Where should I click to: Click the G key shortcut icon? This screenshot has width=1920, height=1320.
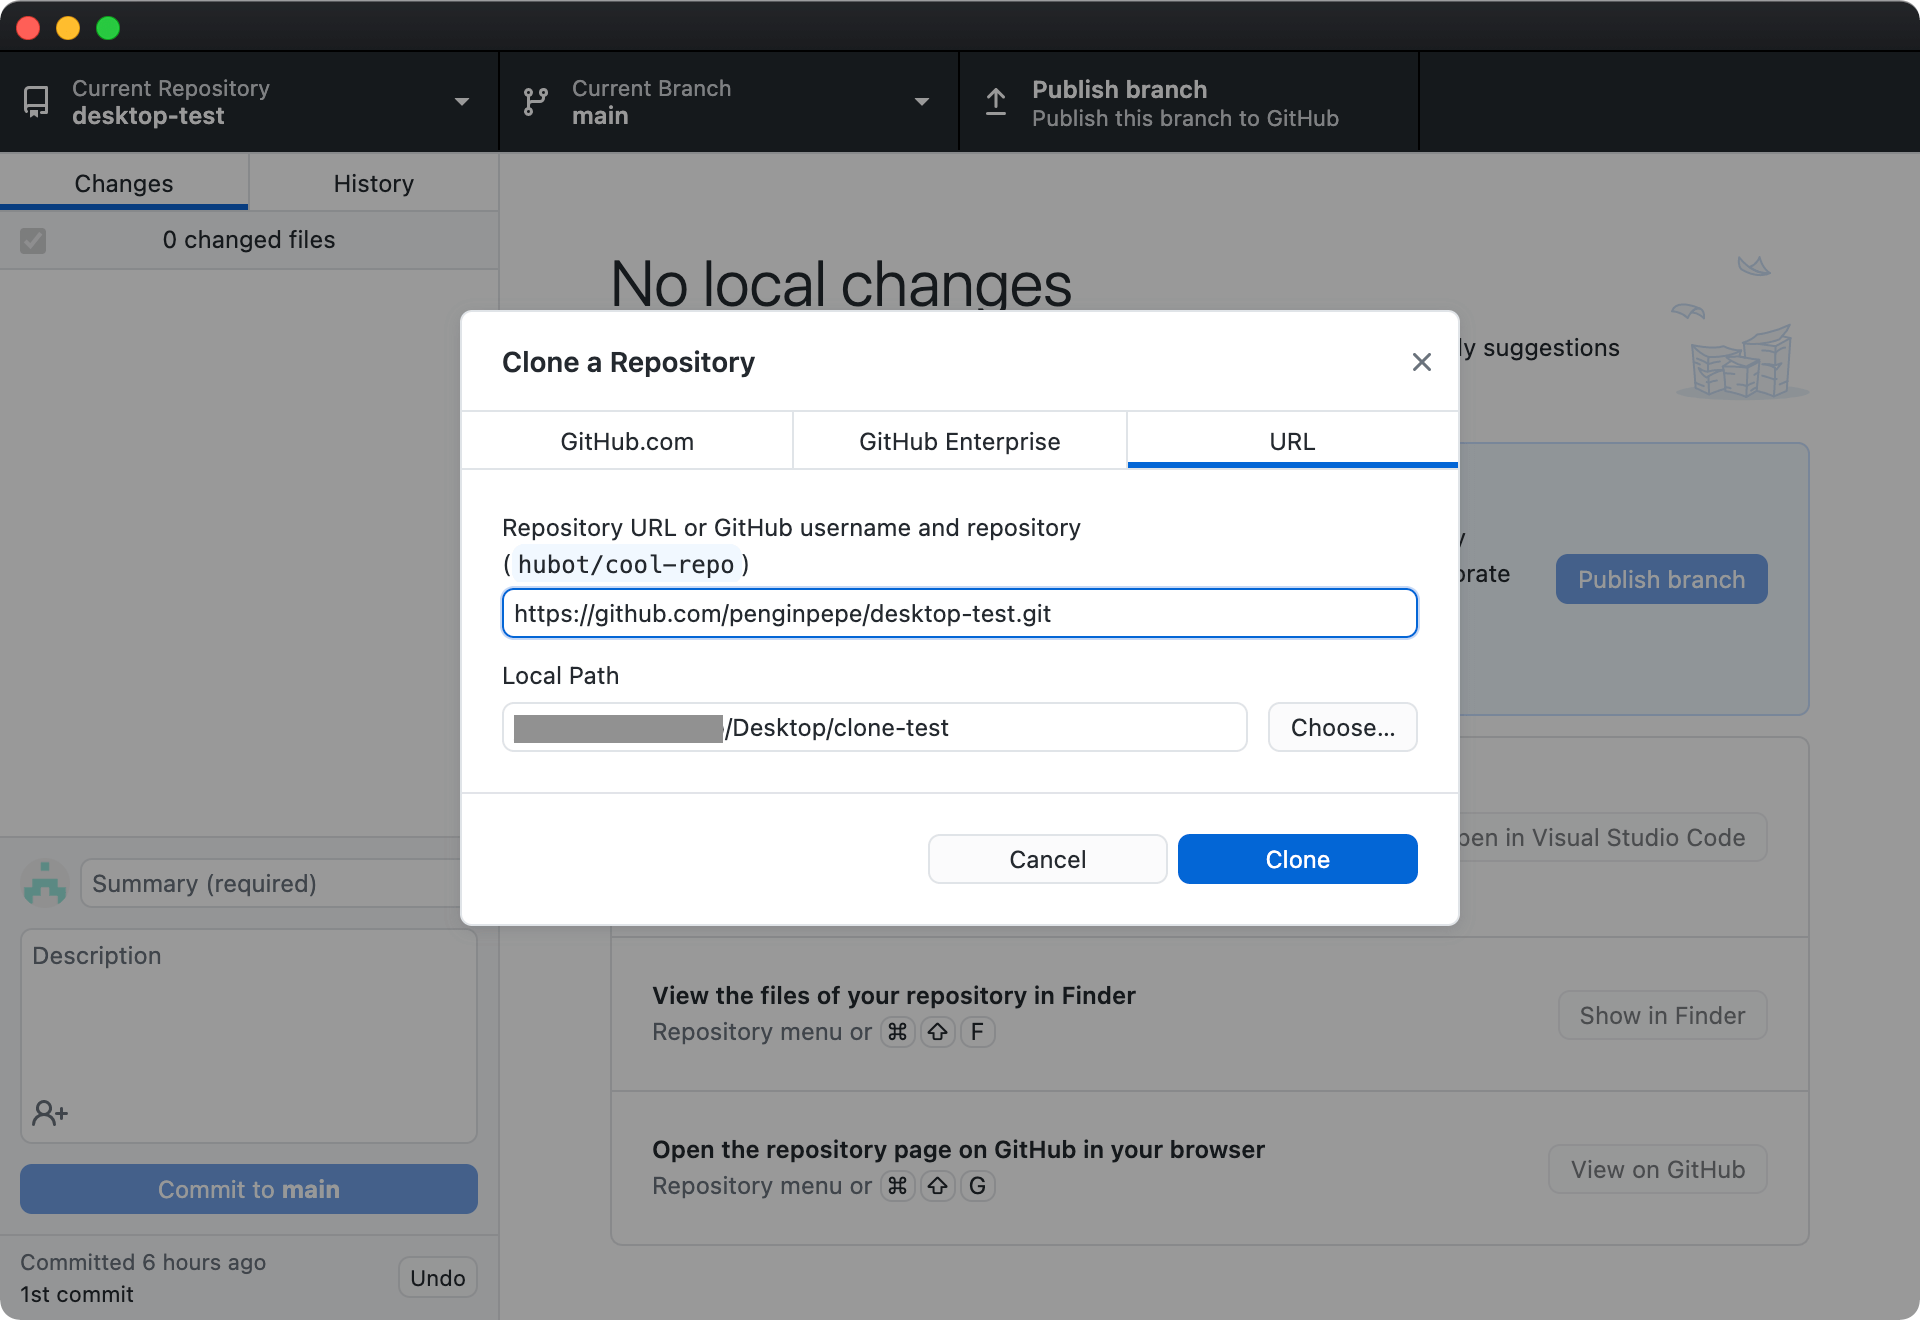pyautogui.click(x=977, y=1185)
